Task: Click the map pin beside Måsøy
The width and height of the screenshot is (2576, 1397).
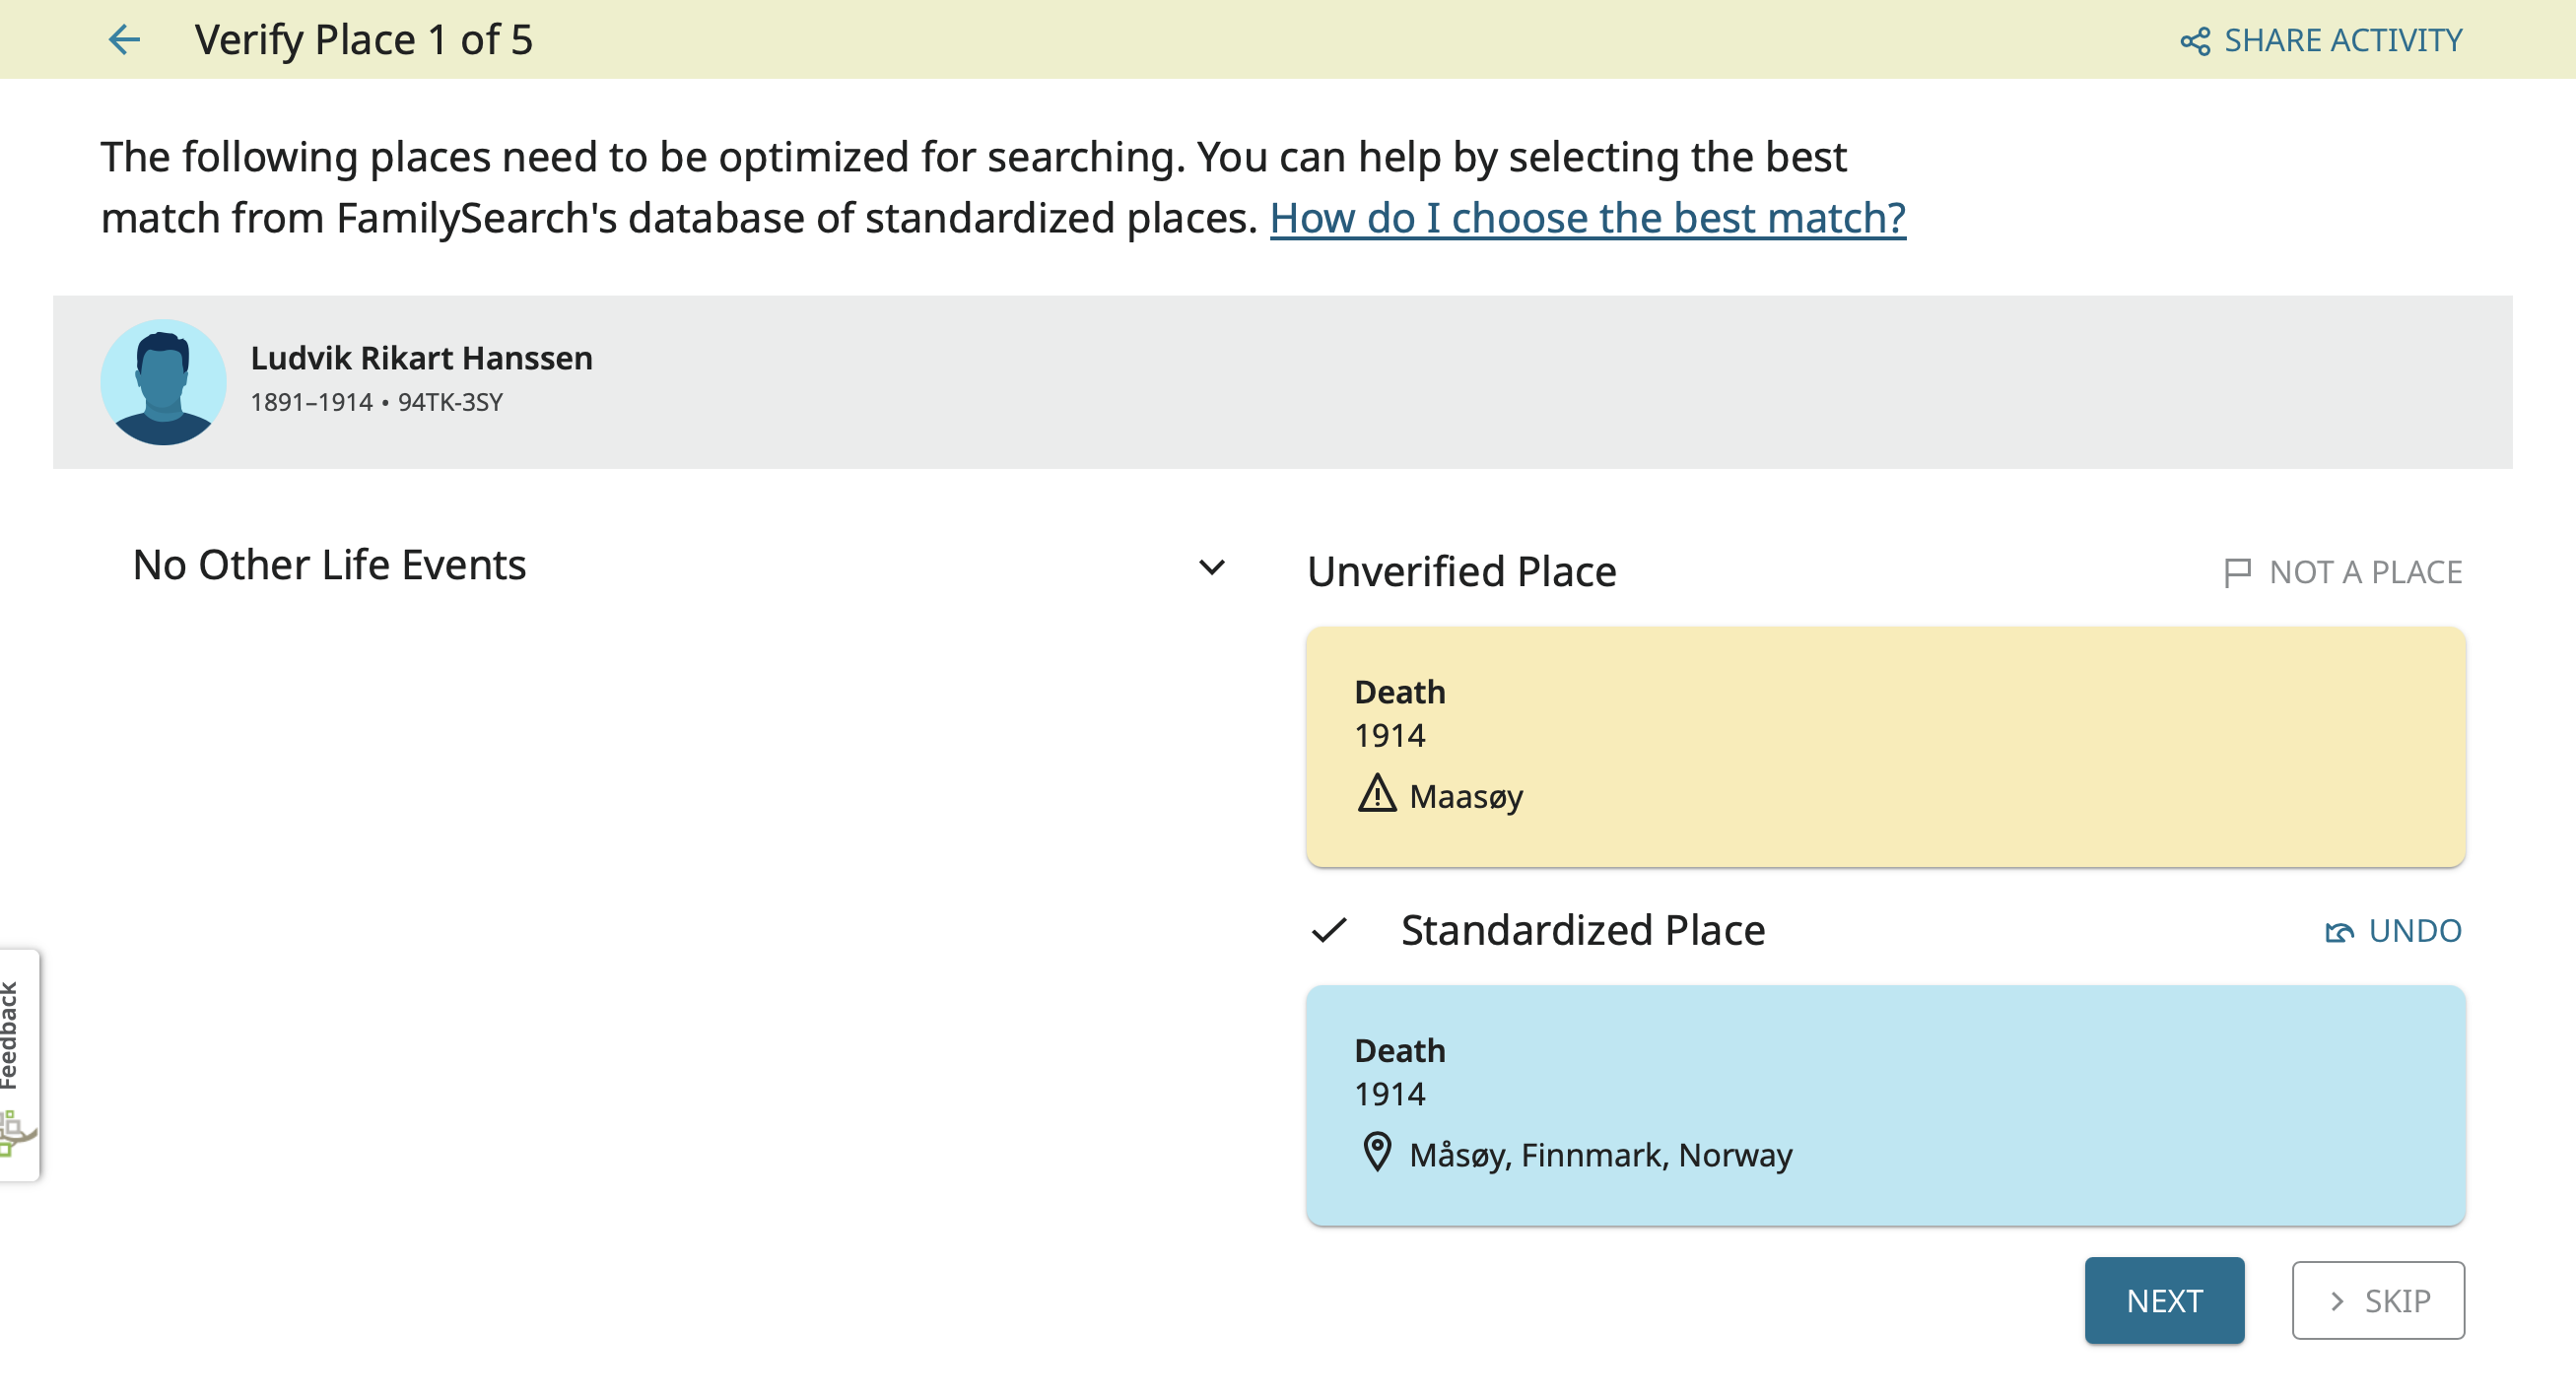Action: 1376,1152
